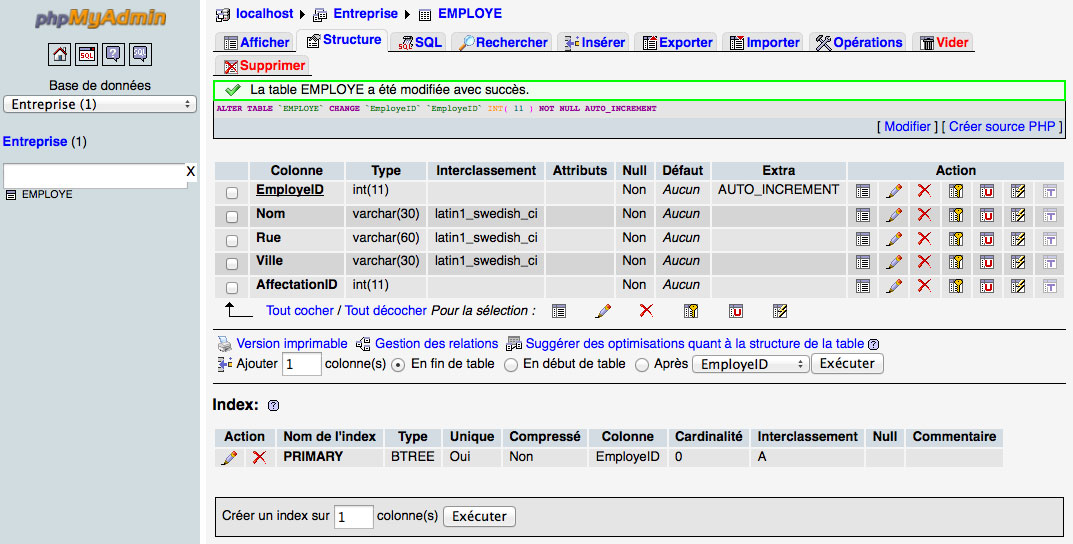Click the 'Tout cocher' link
The image size is (1073, 544).
pos(300,311)
